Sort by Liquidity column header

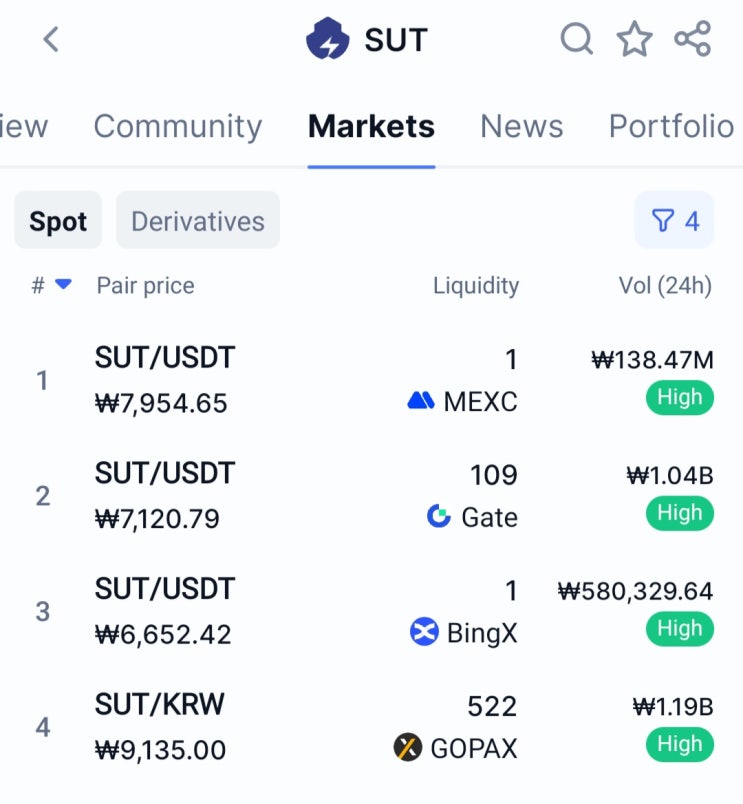tap(476, 286)
